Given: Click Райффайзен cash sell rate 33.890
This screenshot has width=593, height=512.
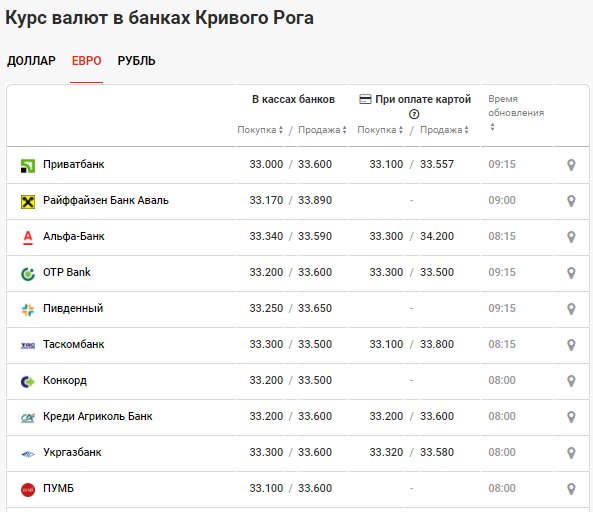Looking at the screenshot, I should tap(315, 200).
